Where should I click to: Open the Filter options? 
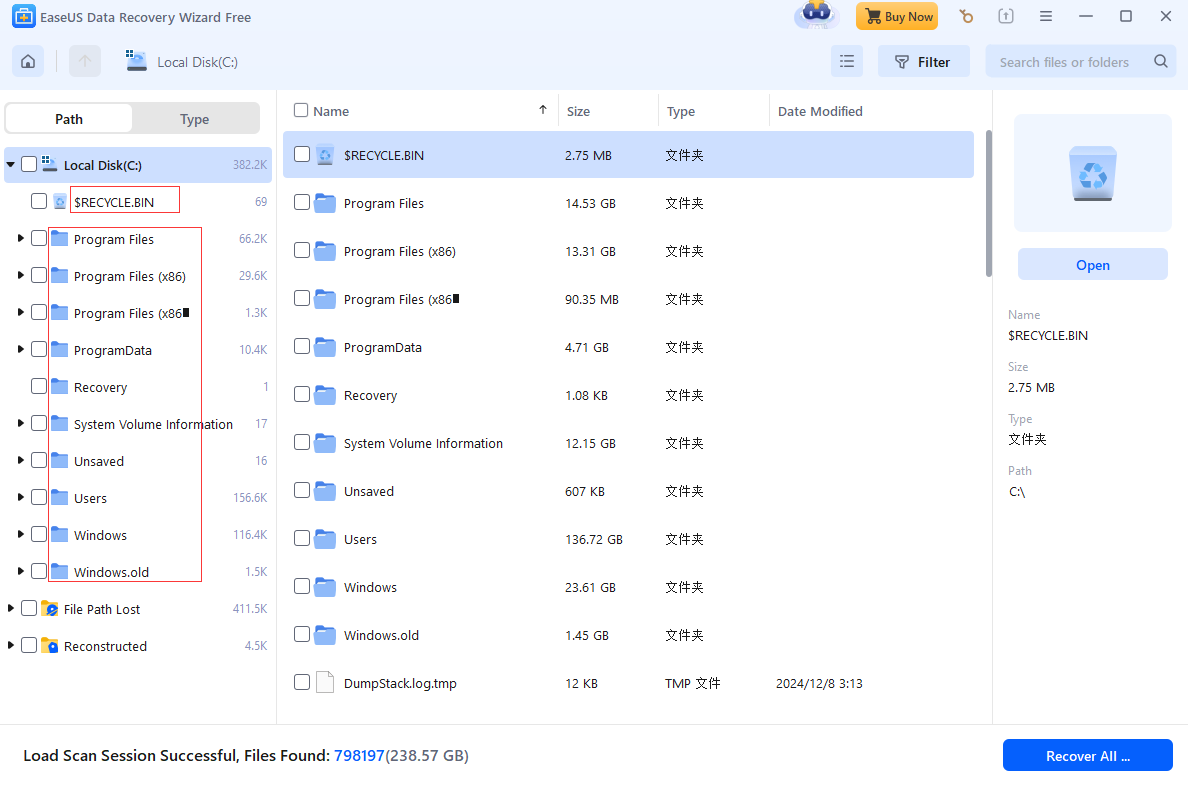924,61
